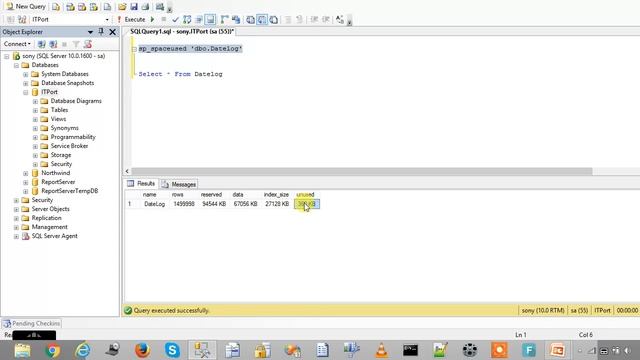Select the Synonyms folder

64,128
